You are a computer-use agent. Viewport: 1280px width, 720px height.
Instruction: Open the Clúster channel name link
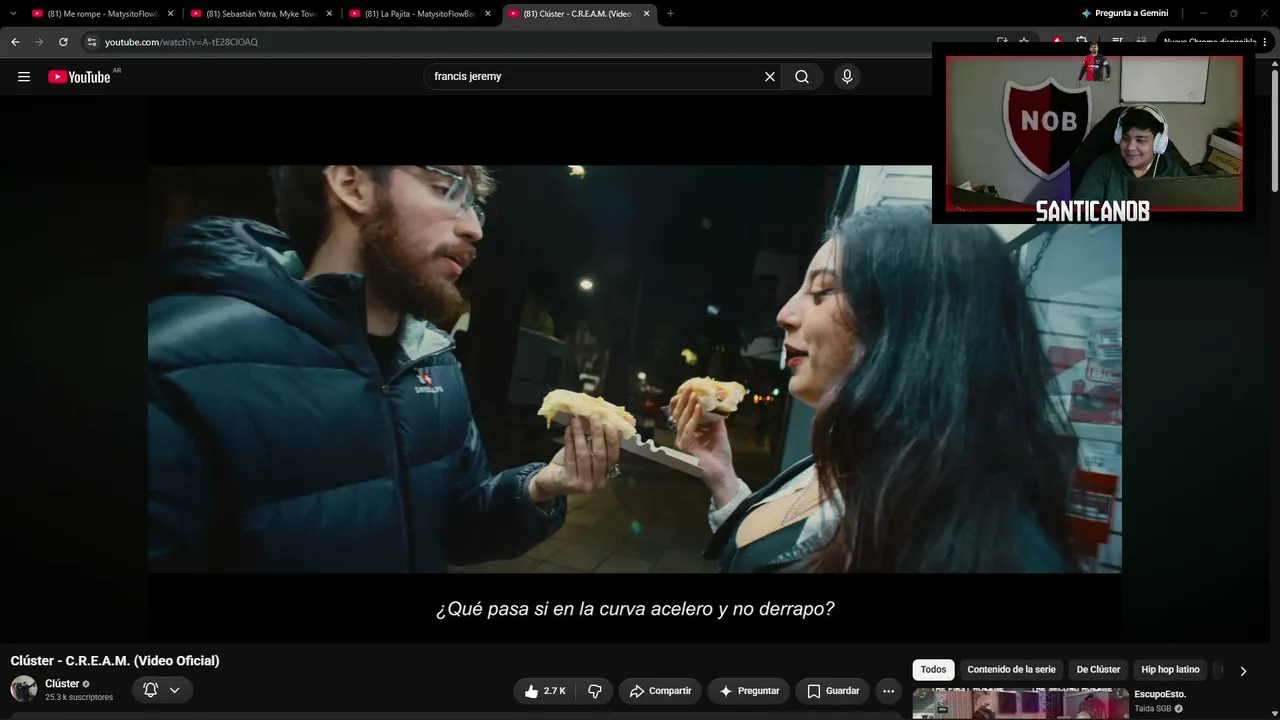[x=62, y=684]
